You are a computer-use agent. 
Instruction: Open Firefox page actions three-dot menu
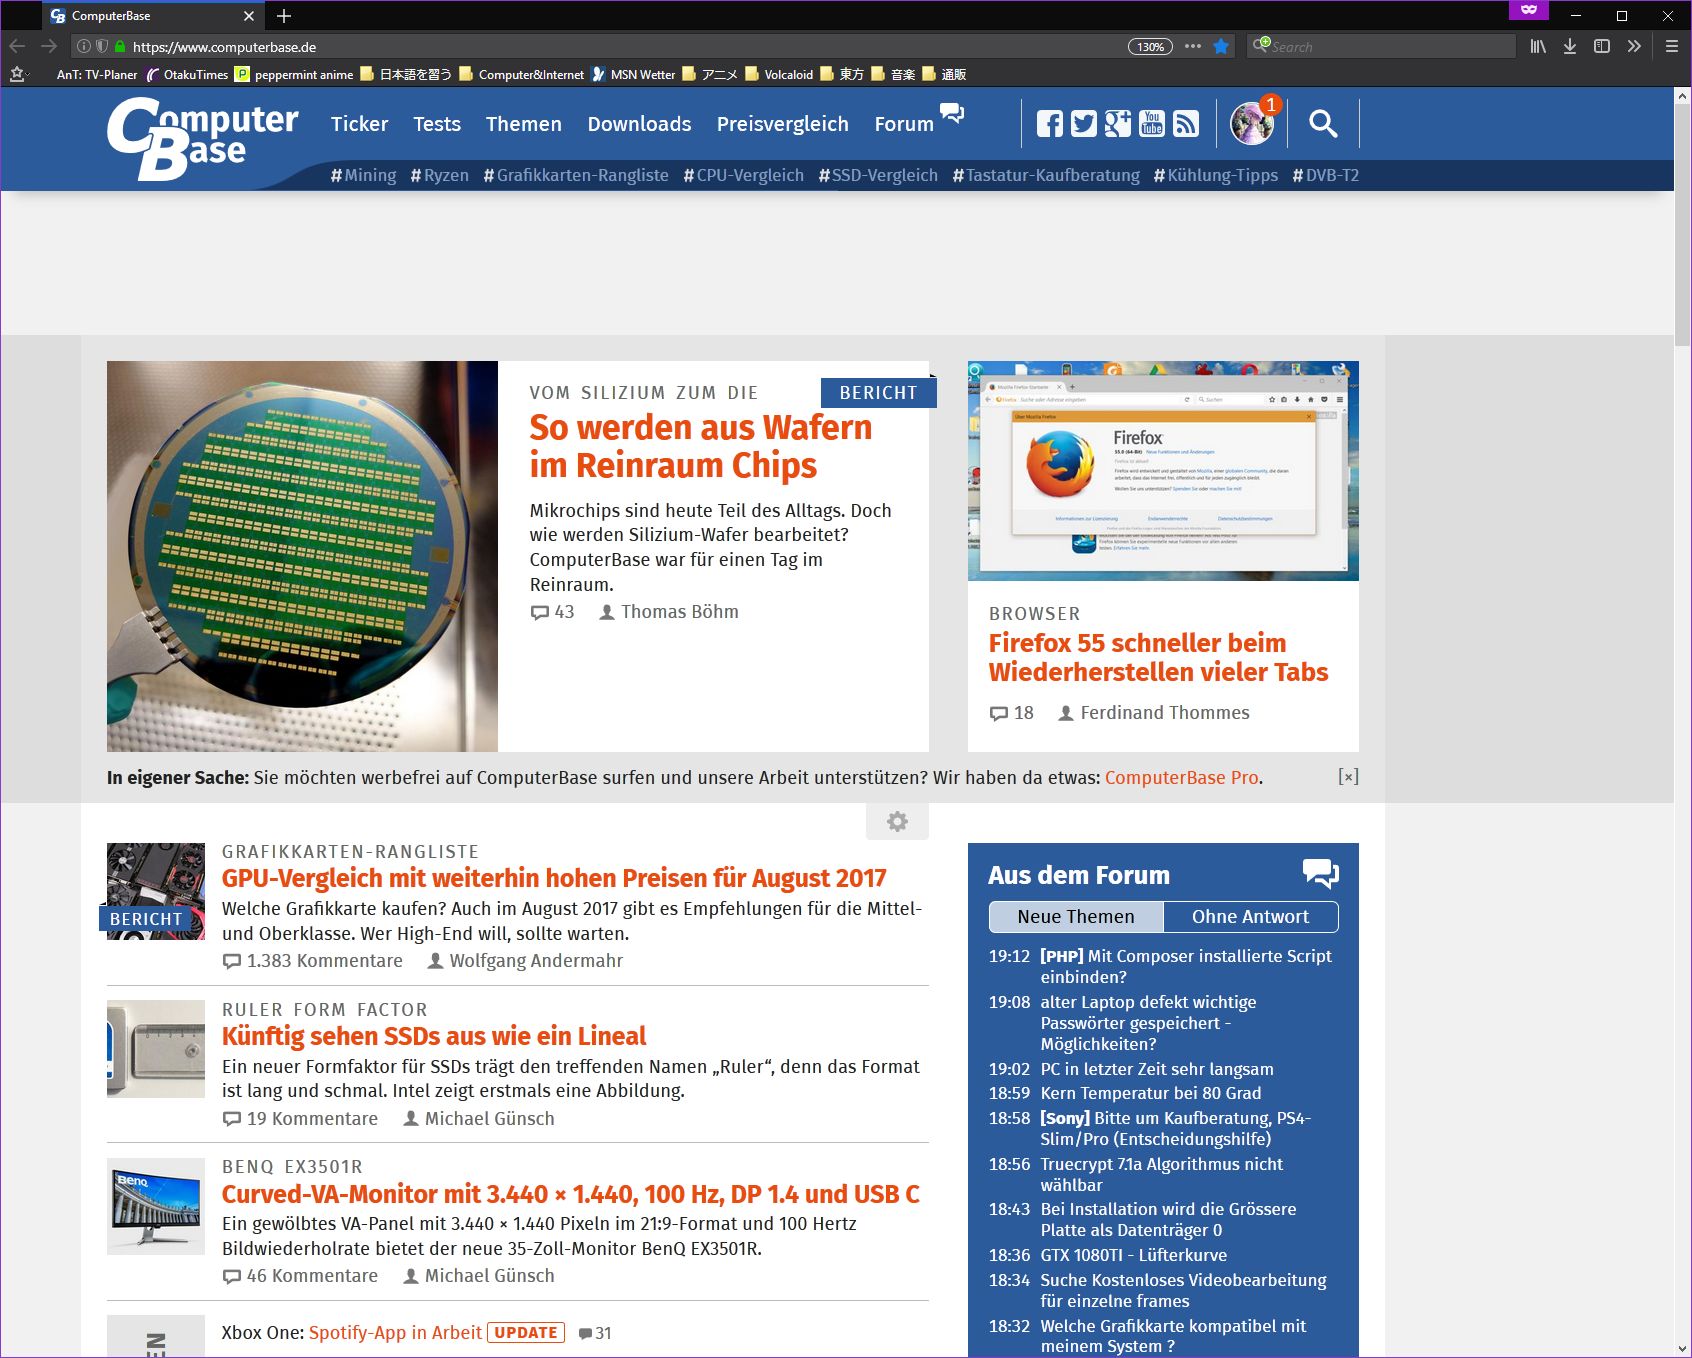tap(1193, 46)
